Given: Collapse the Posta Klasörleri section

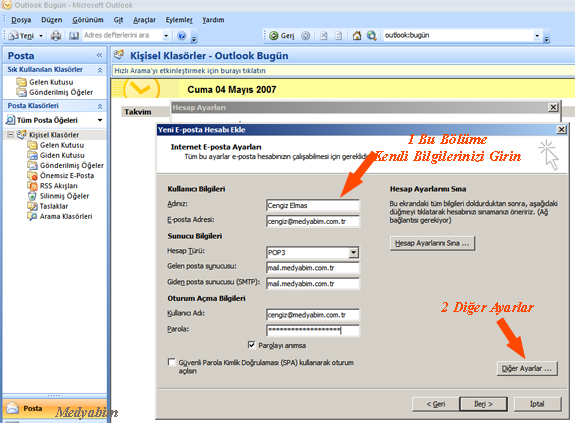Looking at the screenshot, I should [x=100, y=106].
